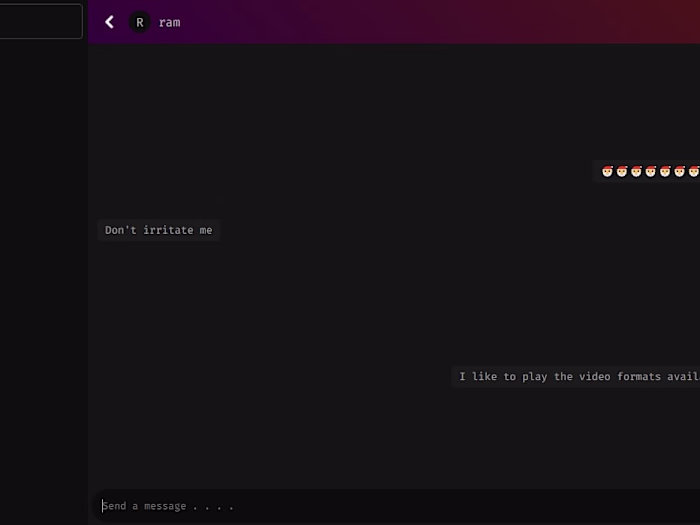Image resolution: width=700 pixels, height=525 pixels.
Task: Click the fourth Santa emoji in the row
Action: [650, 171]
